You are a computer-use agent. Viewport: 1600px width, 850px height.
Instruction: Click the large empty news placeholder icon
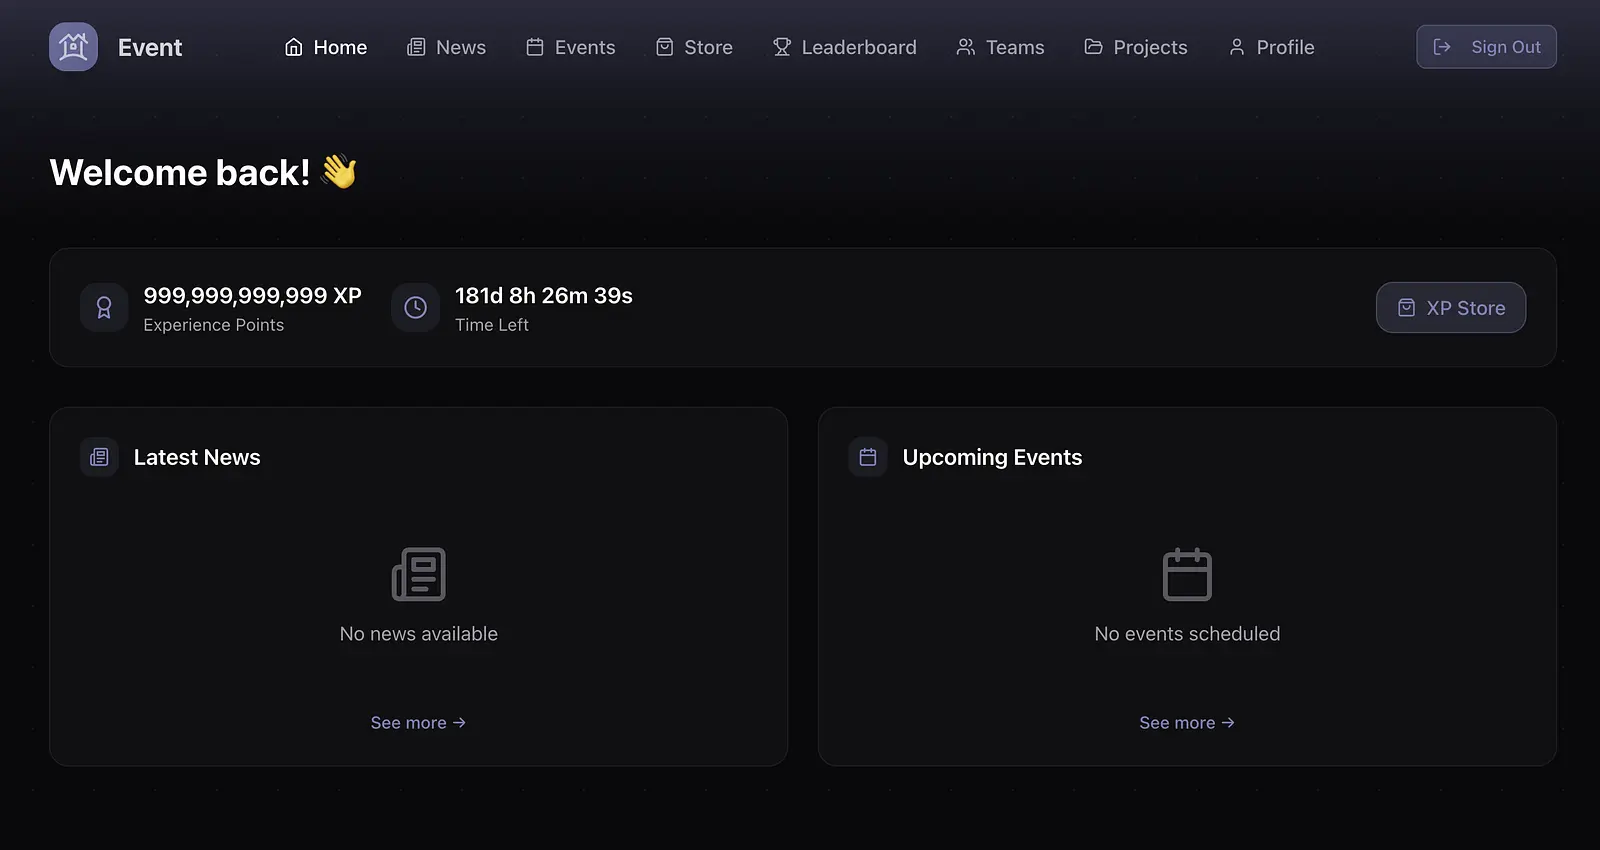coord(418,574)
